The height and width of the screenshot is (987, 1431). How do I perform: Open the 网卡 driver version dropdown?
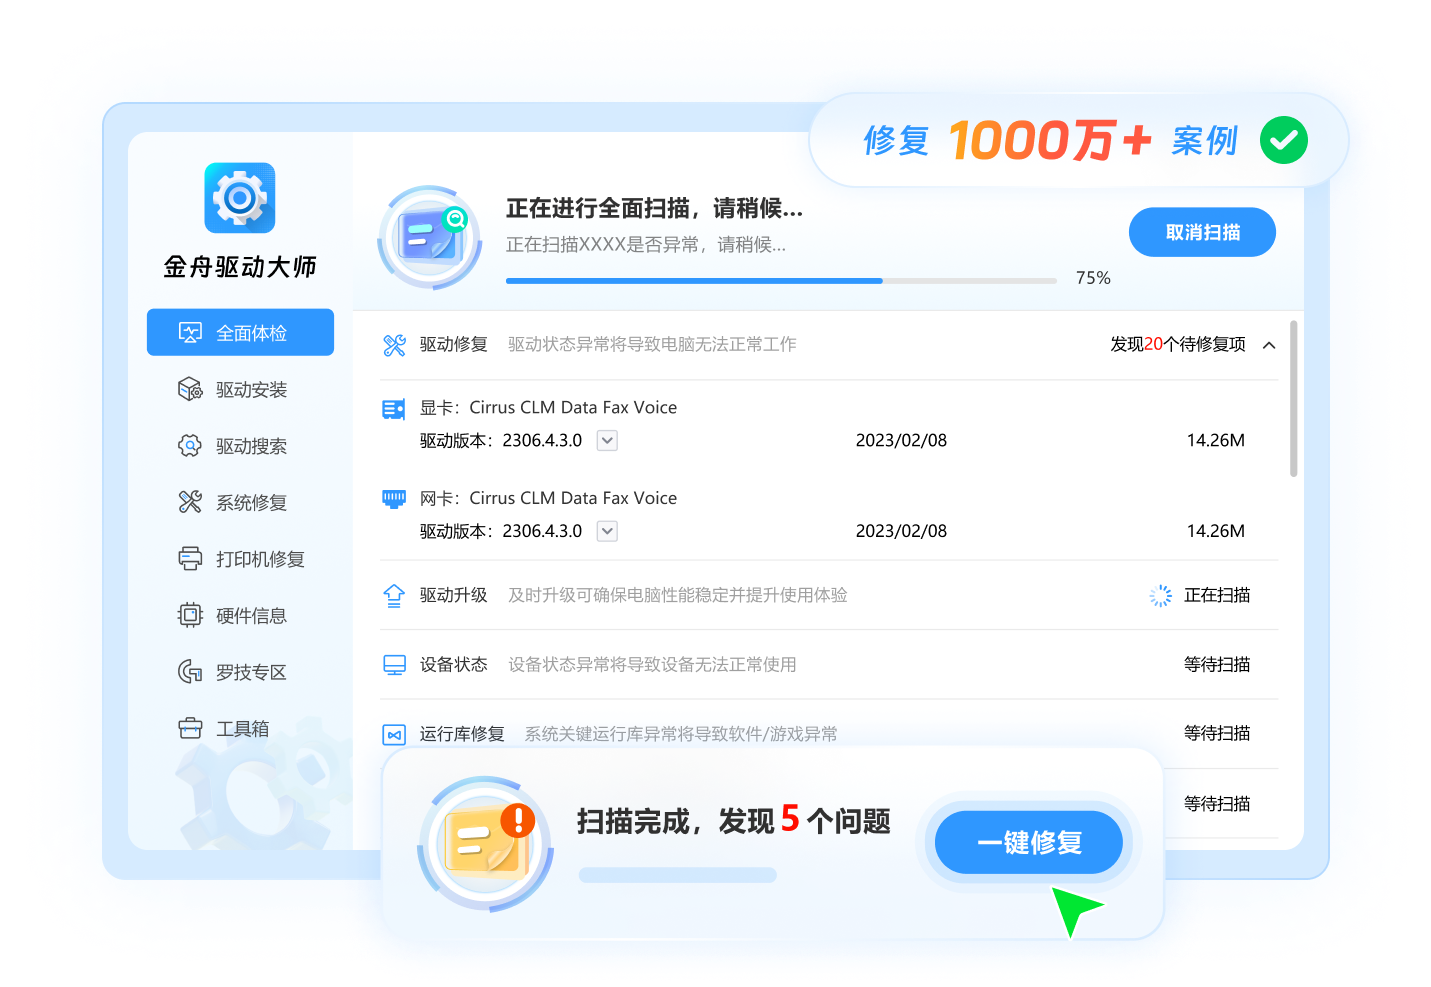pos(607,531)
